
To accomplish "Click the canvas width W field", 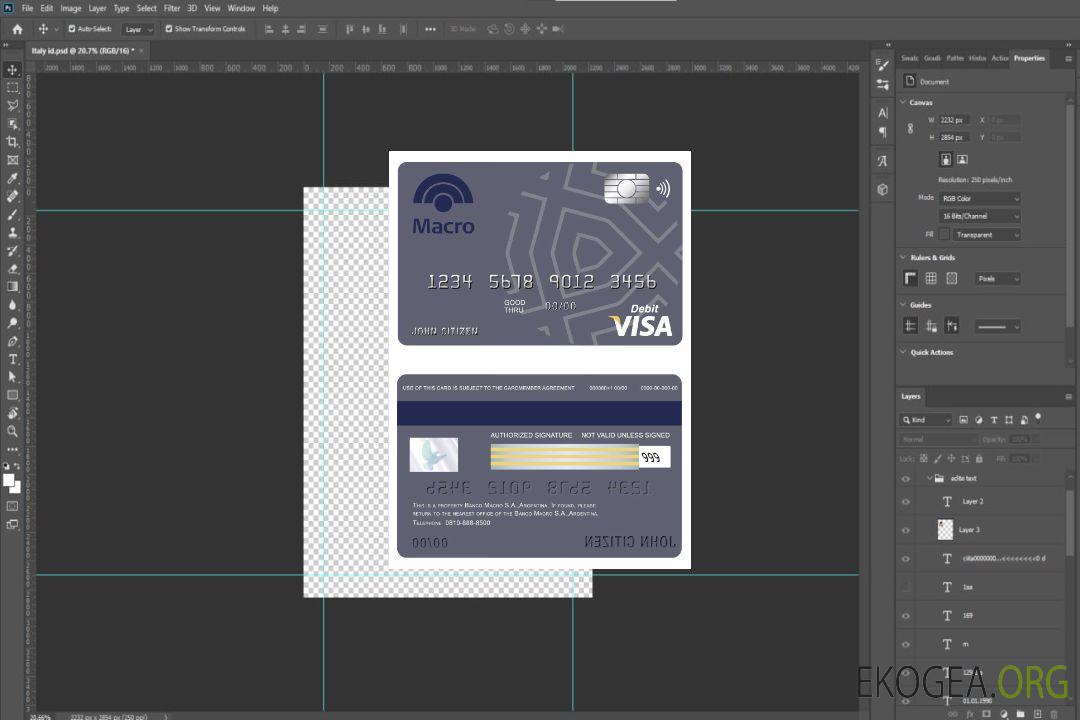I will coord(953,120).
